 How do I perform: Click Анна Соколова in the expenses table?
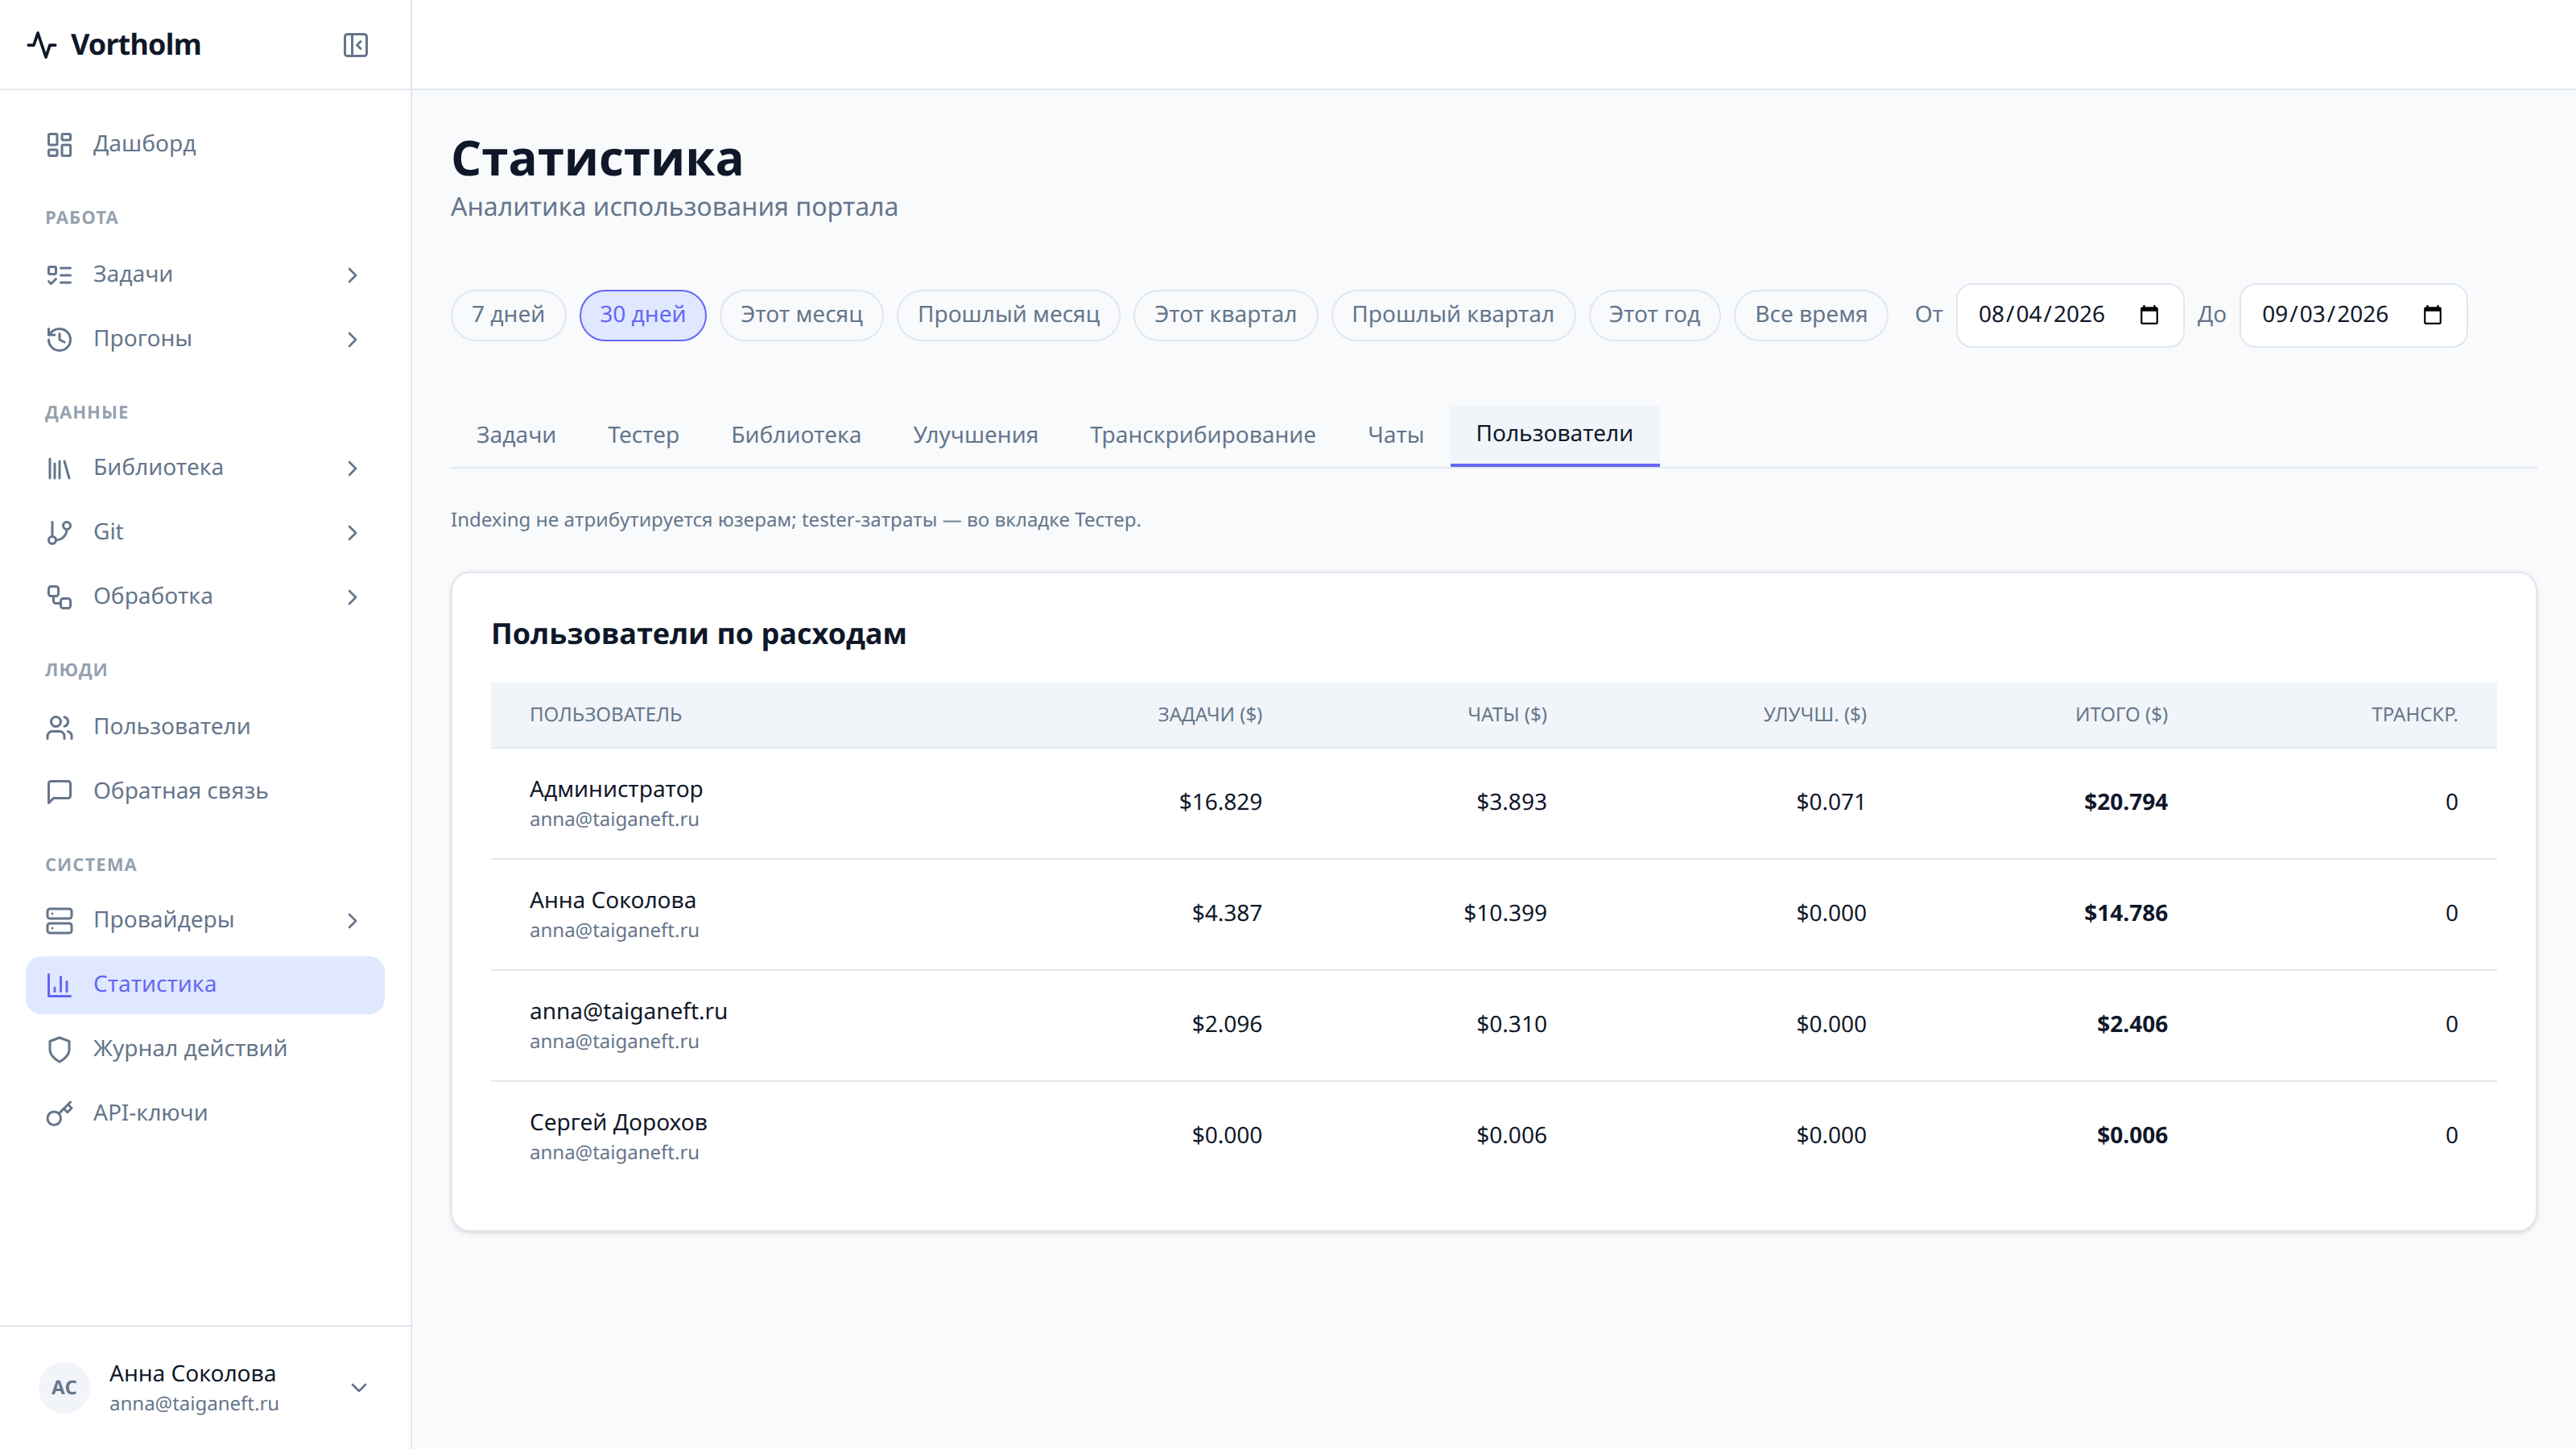pos(613,900)
